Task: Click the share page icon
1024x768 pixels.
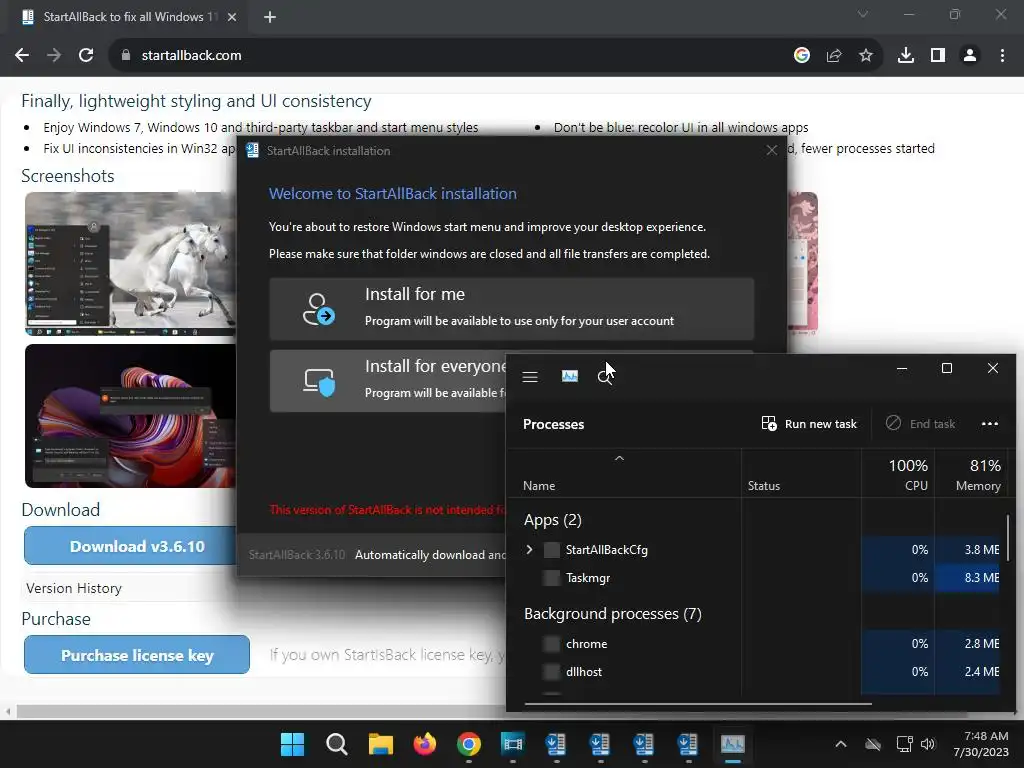Action: [x=833, y=56]
